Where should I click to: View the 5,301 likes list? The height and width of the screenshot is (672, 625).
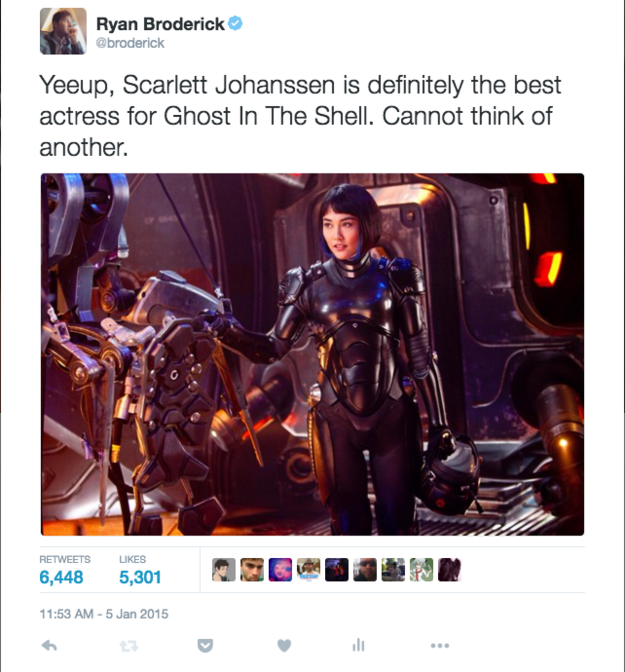(140, 570)
